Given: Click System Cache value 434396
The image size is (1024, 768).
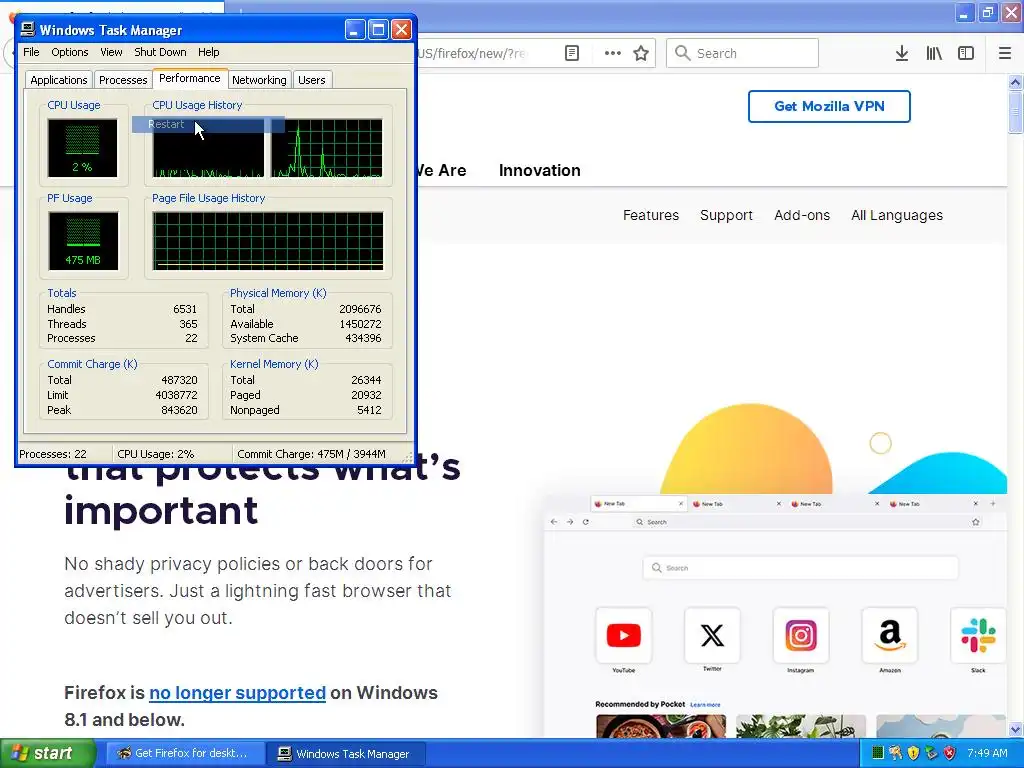Looking at the screenshot, I should 363,338.
